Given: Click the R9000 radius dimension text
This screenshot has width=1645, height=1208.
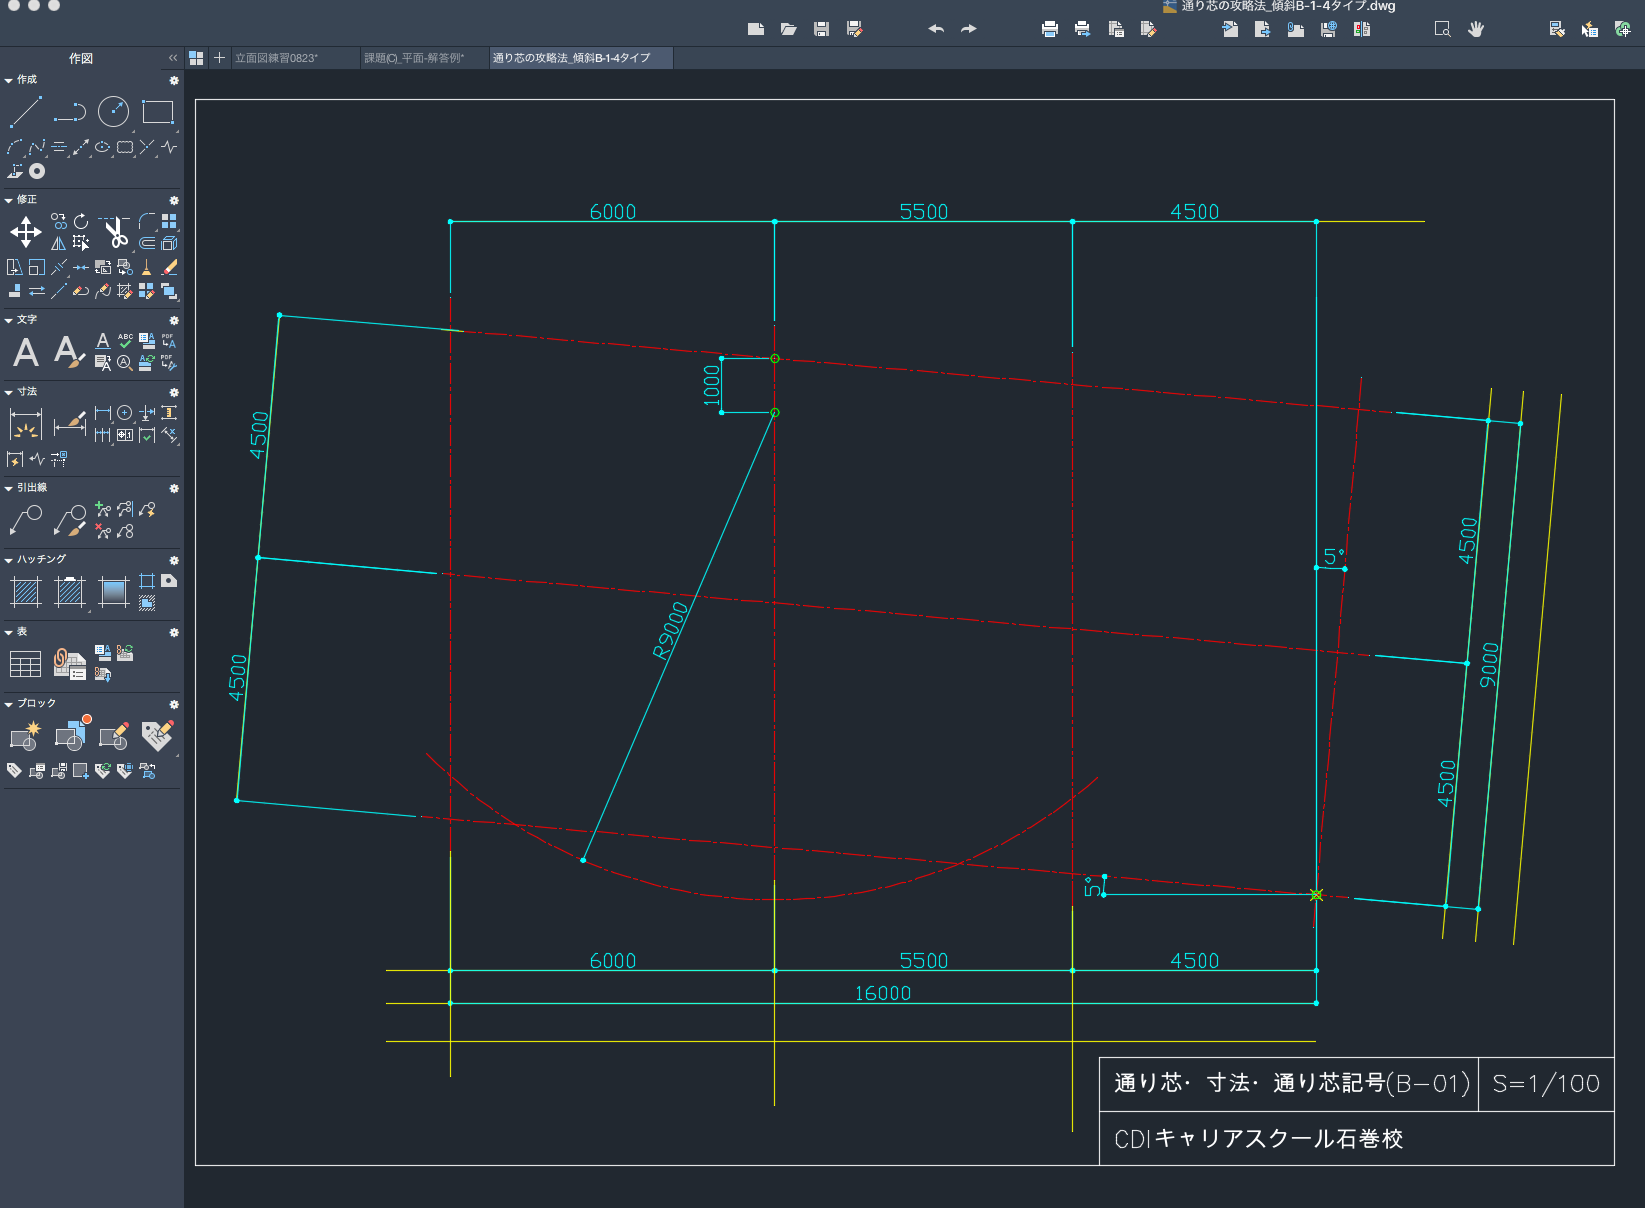Looking at the screenshot, I should click(x=671, y=631).
